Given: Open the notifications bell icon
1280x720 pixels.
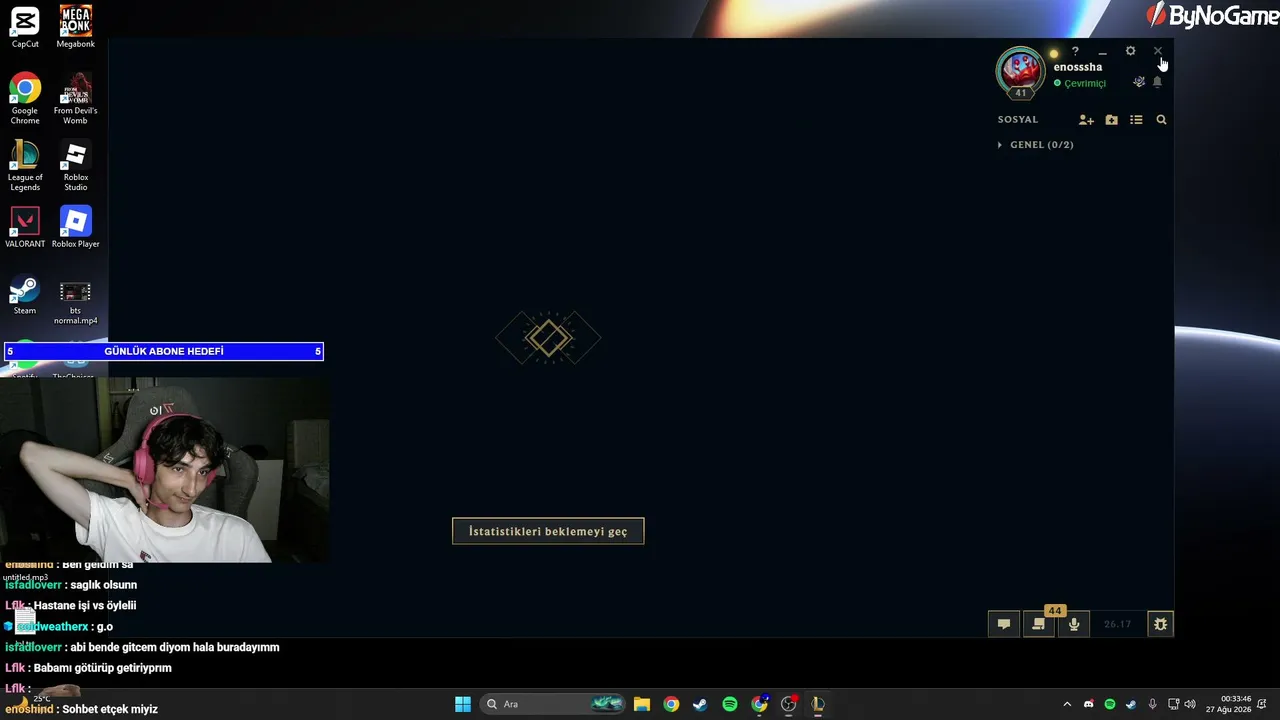Looking at the screenshot, I should click(1157, 82).
